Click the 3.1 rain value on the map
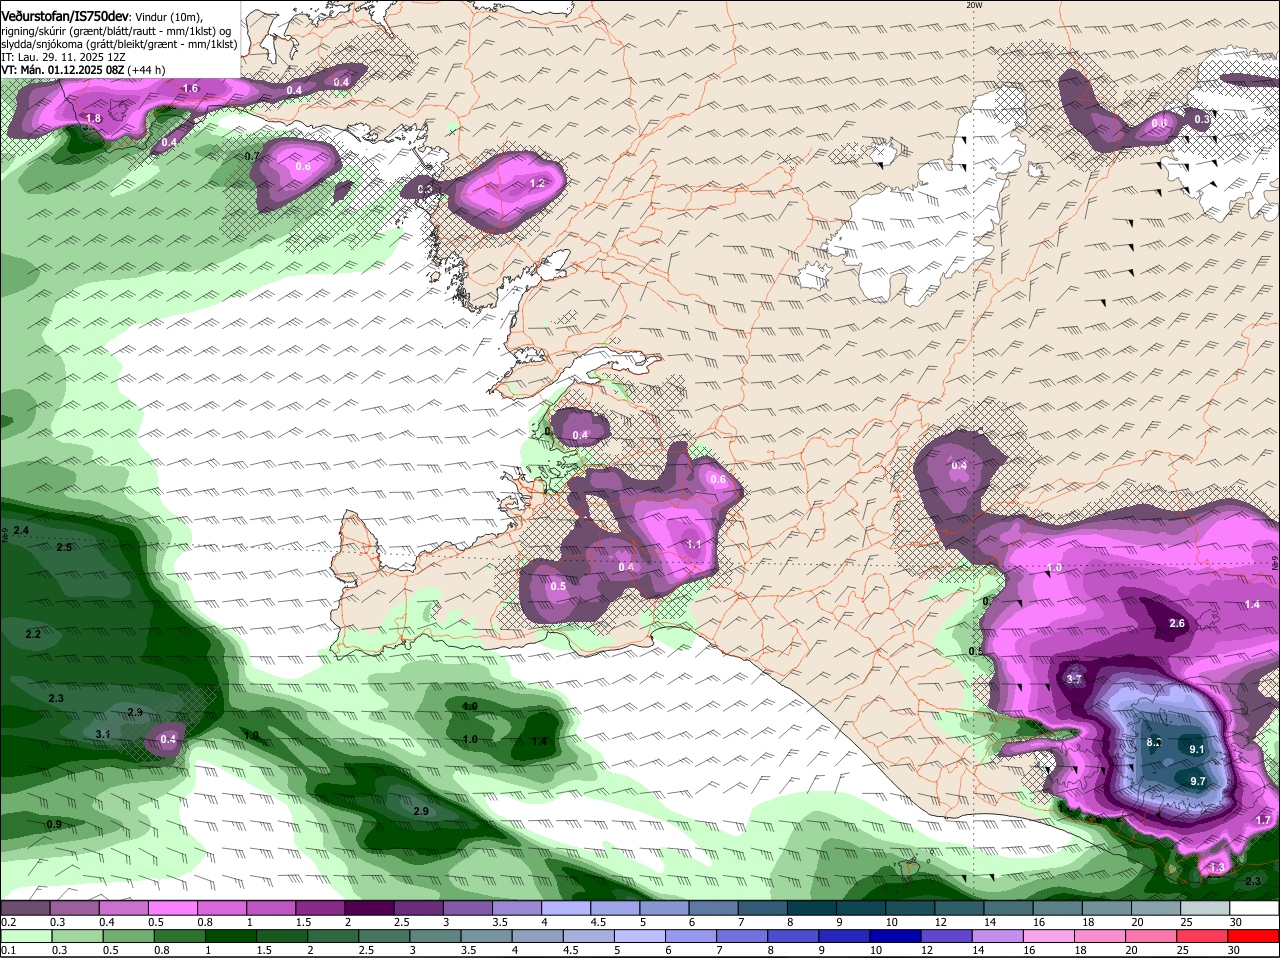The height and width of the screenshot is (958, 1280). click(103, 734)
